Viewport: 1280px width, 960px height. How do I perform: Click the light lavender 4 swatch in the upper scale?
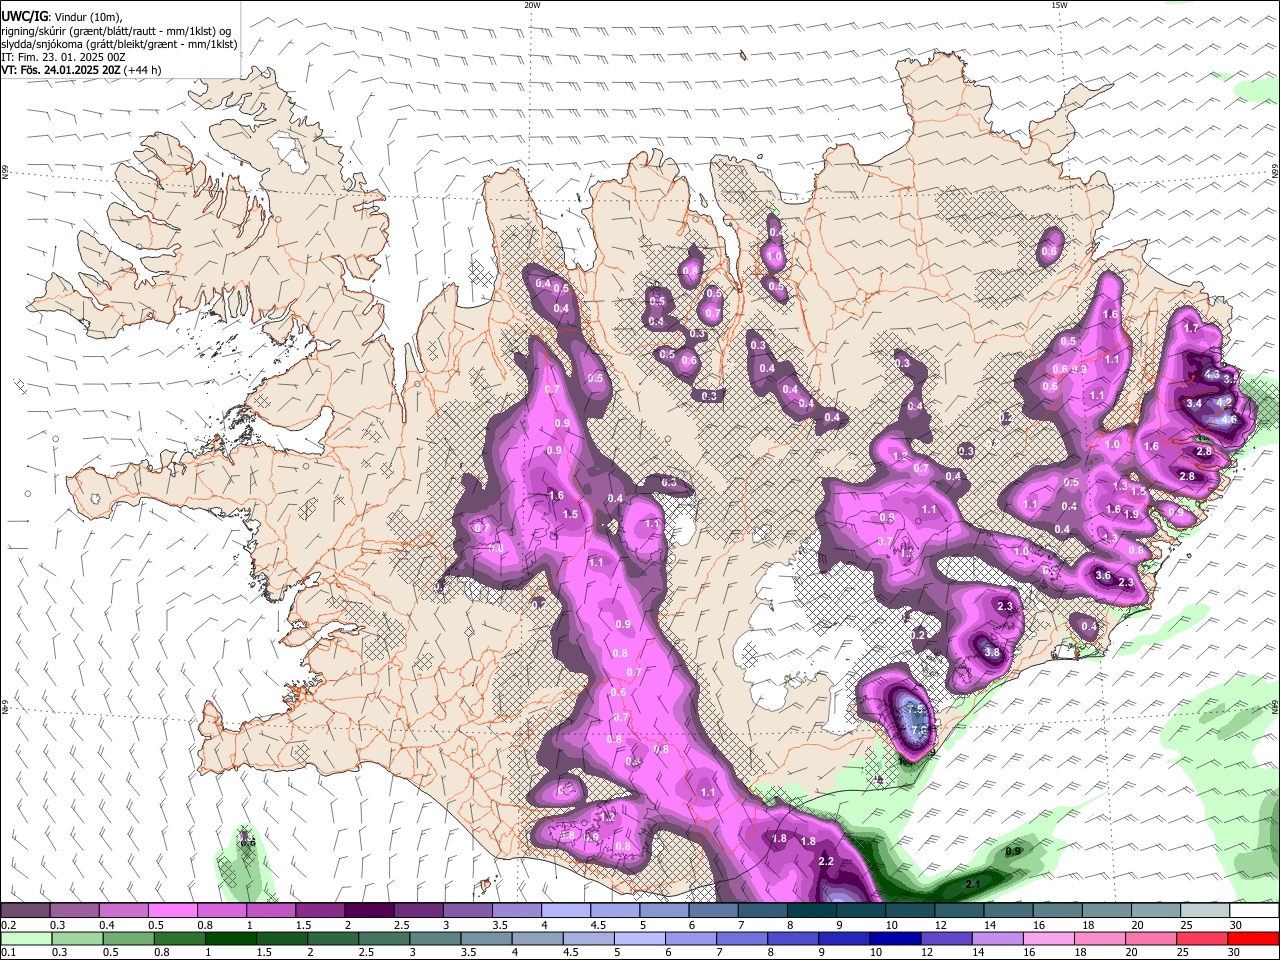(566, 911)
